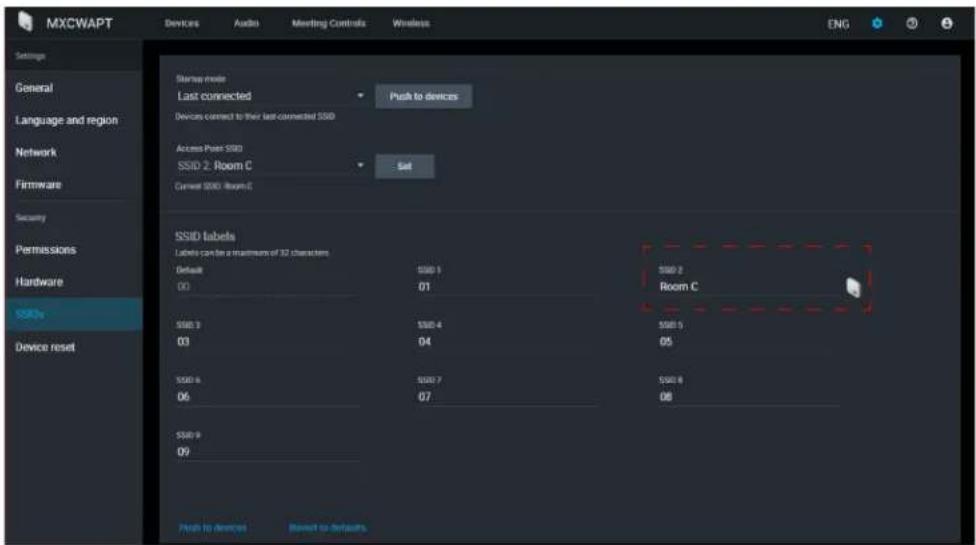
Task: Click the SSID 2 field containing Room C
Action: [x=749, y=287]
